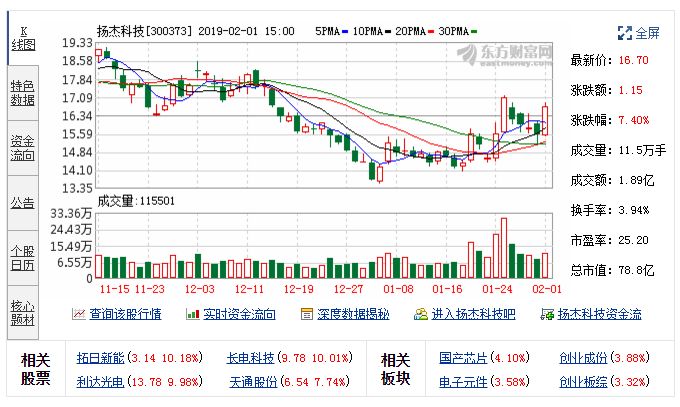This screenshot has height=407, width=680.
Task: Click the chart icon beside 查询该股行情
Action: pyautogui.click(x=78, y=314)
